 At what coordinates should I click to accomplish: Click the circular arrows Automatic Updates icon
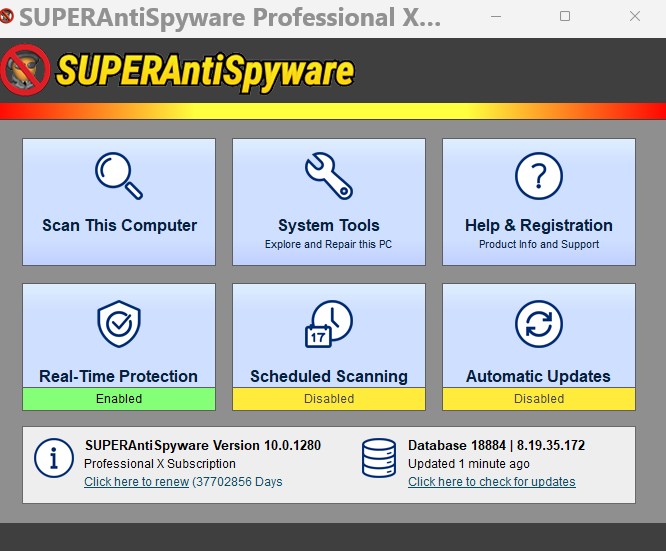[x=538, y=324]
